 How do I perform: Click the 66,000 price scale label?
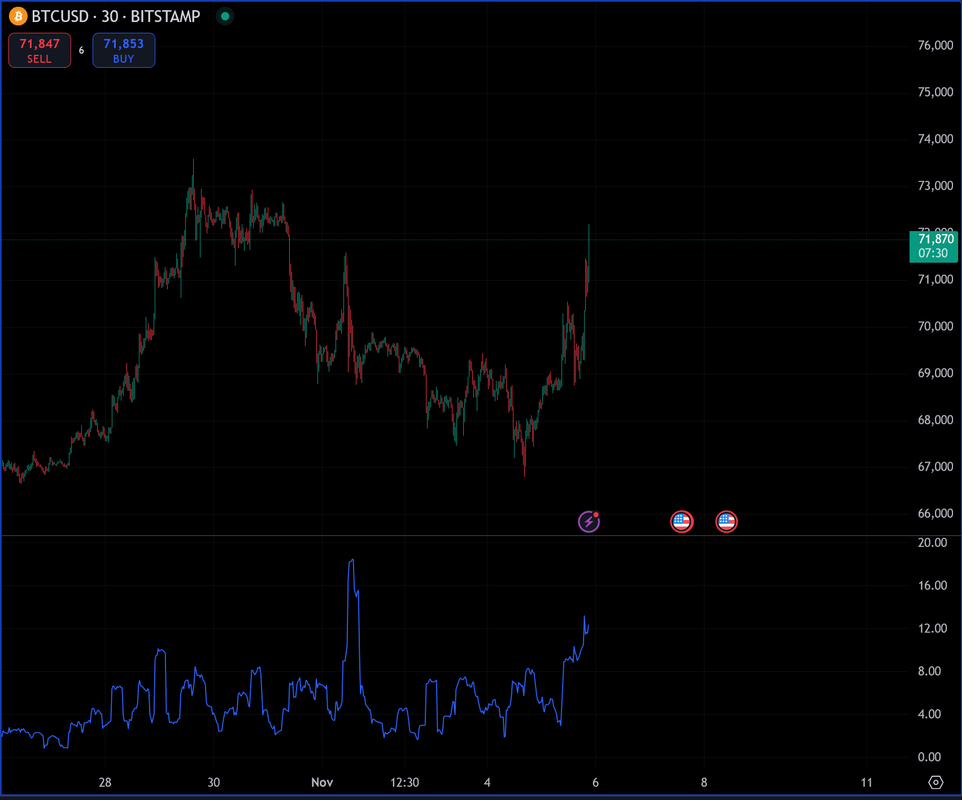pyautogui.click(x=935, y=513)
